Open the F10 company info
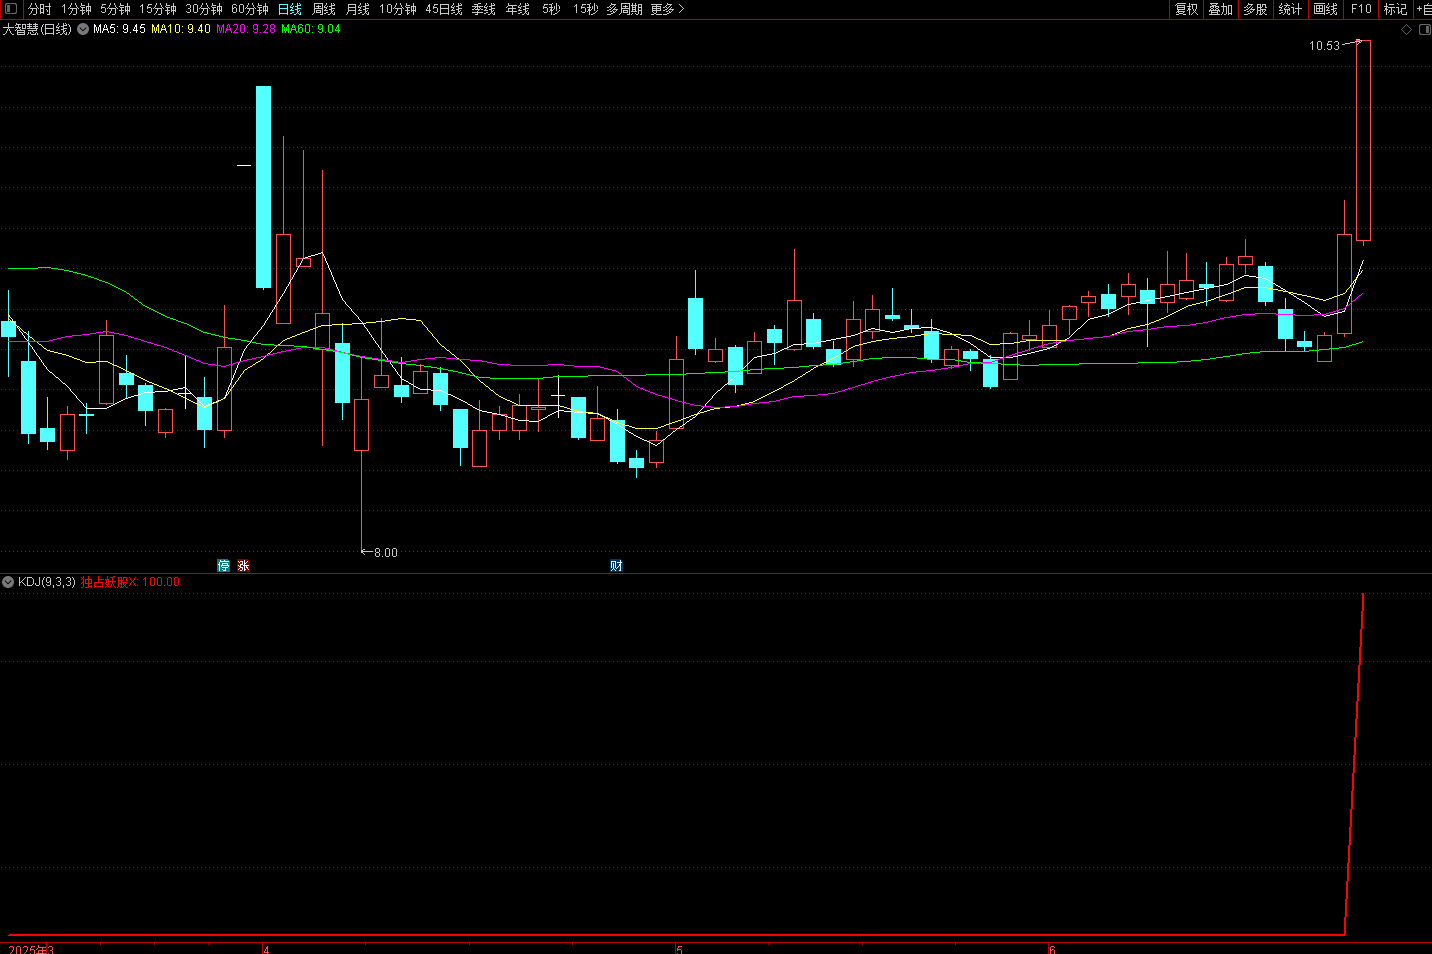Image resolution: width=1432 pixels, height=954 pixels. click(x=1361, y=9)
